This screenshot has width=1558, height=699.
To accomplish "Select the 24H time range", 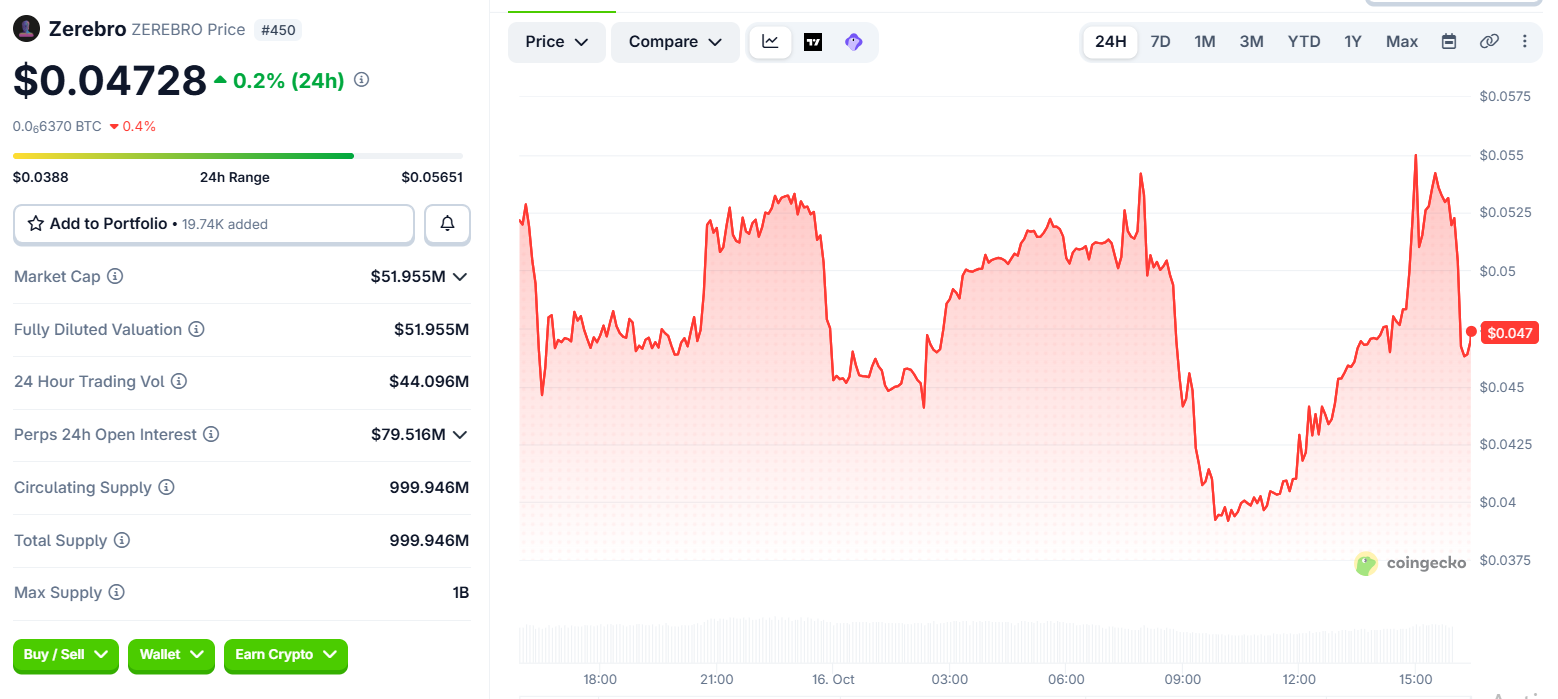I will pos(1110,42).
